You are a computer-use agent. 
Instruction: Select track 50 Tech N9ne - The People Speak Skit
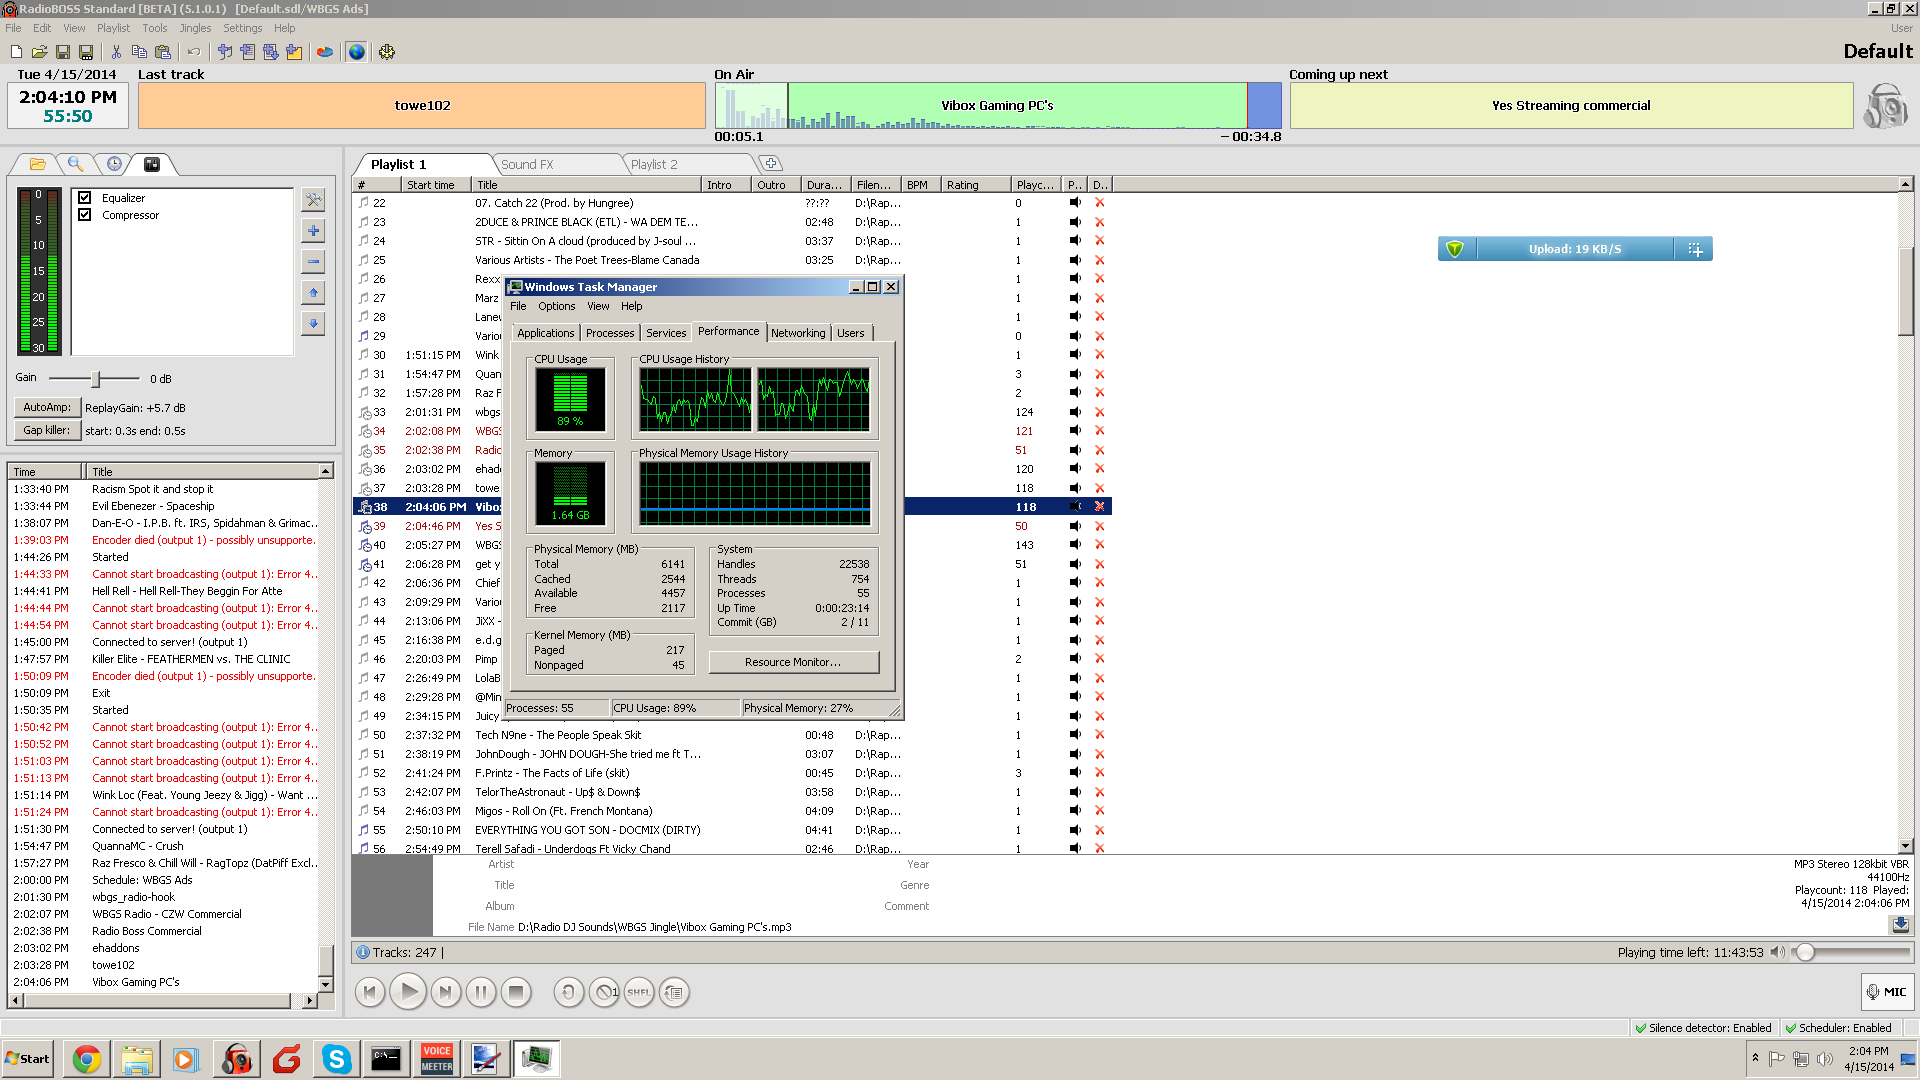(732, 735)
